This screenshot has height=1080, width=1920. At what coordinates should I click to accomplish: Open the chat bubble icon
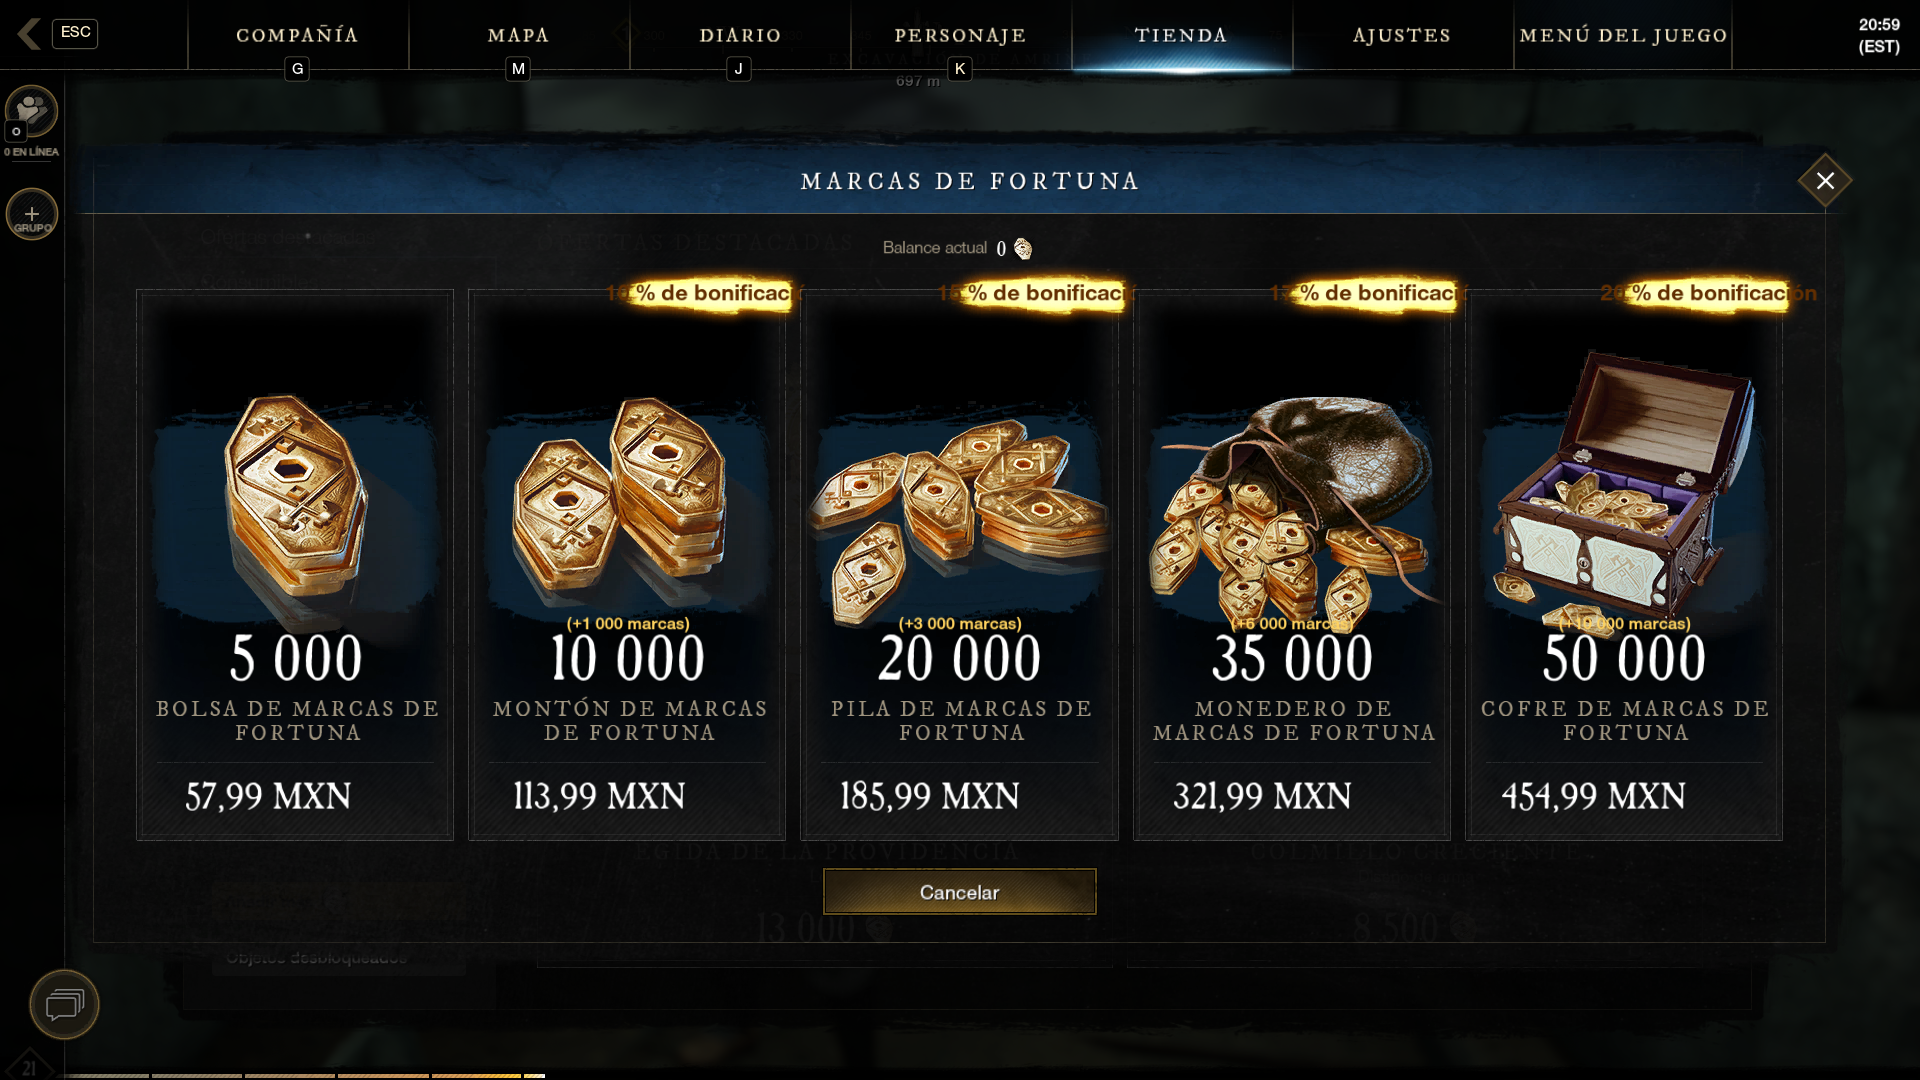64,1004
